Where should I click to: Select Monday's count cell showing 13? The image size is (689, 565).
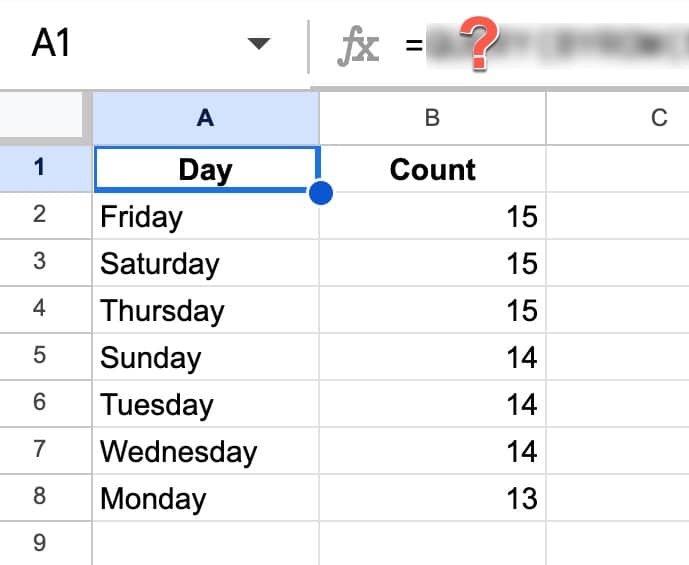point(432,498)
